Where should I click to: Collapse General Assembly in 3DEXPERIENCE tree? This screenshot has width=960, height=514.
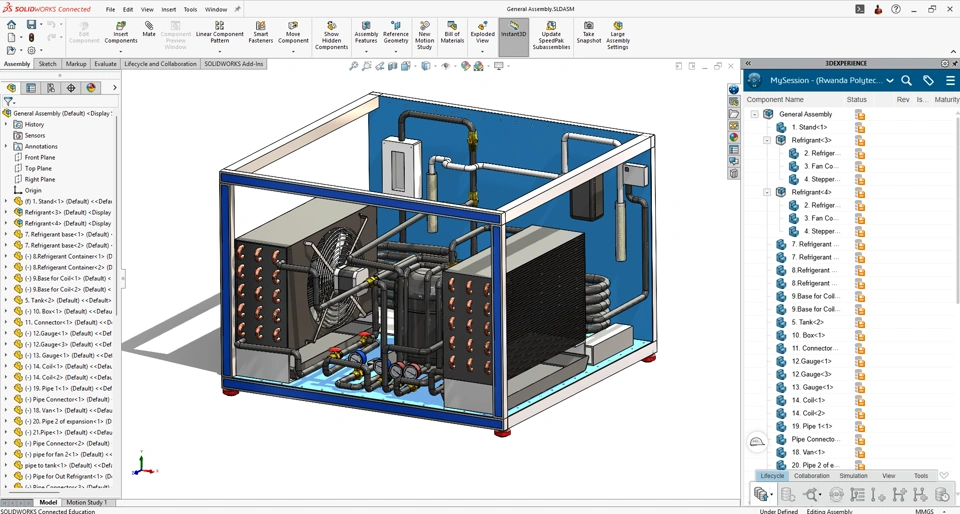(x=754, y=114)
